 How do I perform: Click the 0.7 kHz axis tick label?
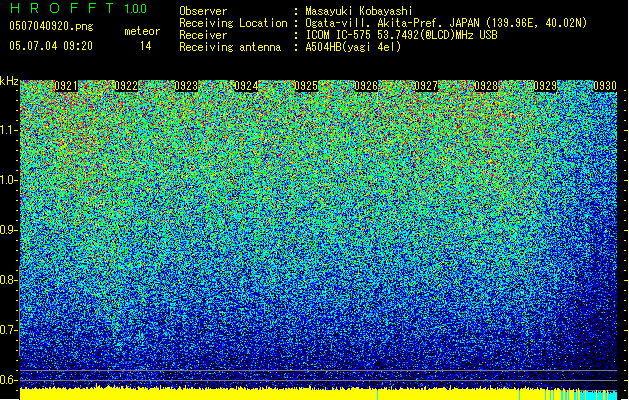[x=8, y=330]
